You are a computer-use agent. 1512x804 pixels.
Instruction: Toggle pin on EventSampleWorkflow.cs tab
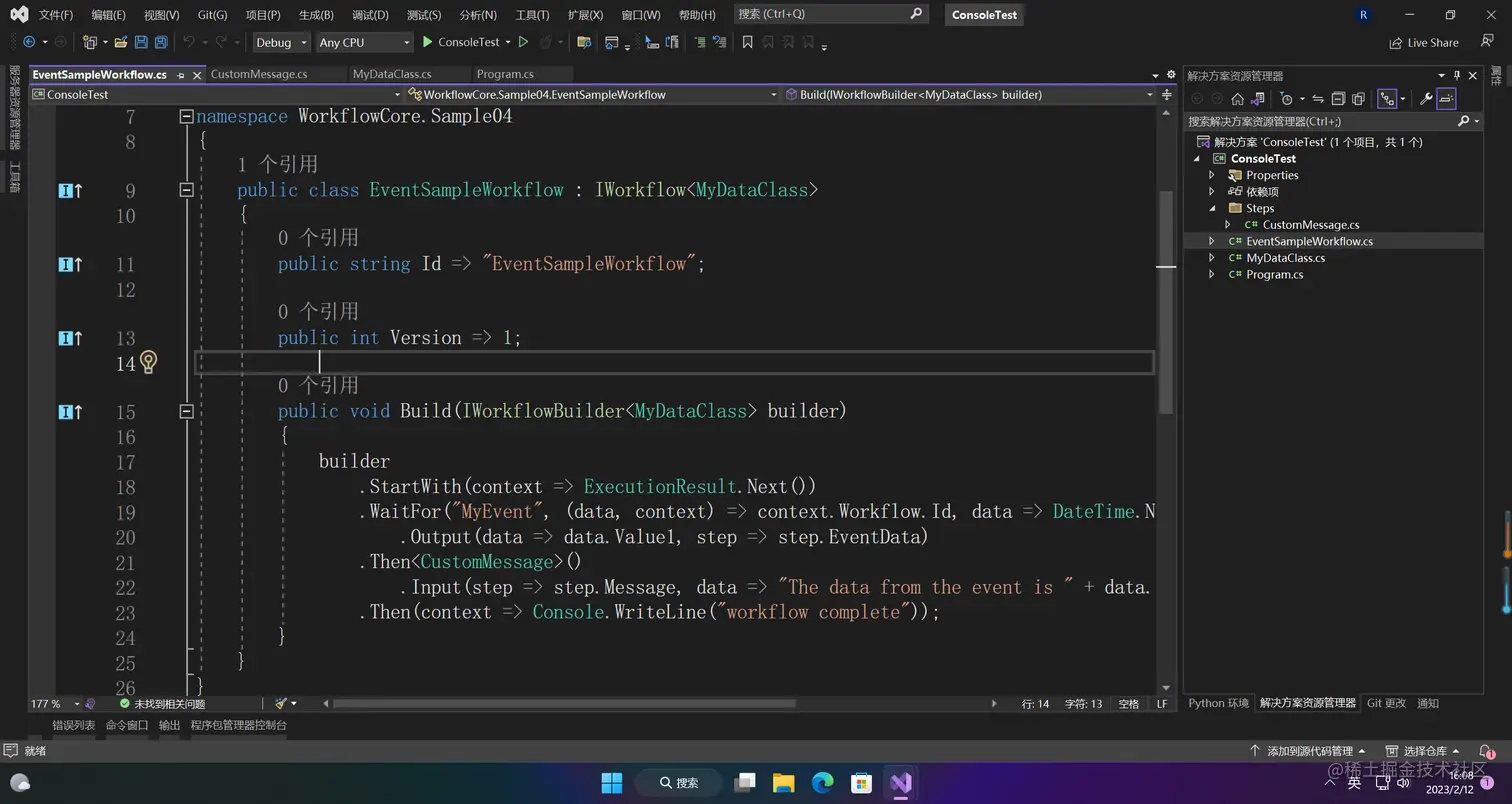[180, 75]
